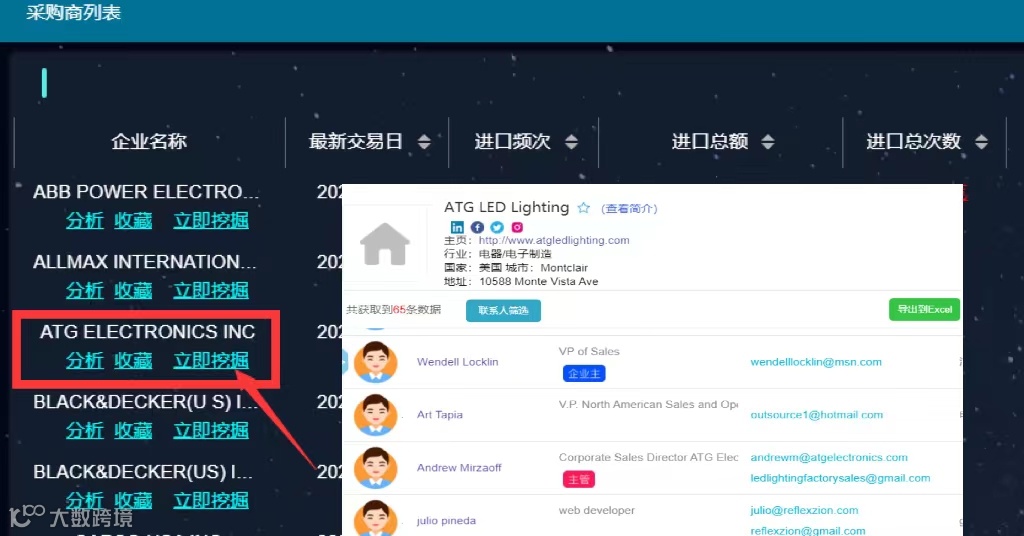The height and width of the screenshot is (536, 1024).
Task: Select company ABB POWER ELECTRO... name
Action: pos(146,192)
